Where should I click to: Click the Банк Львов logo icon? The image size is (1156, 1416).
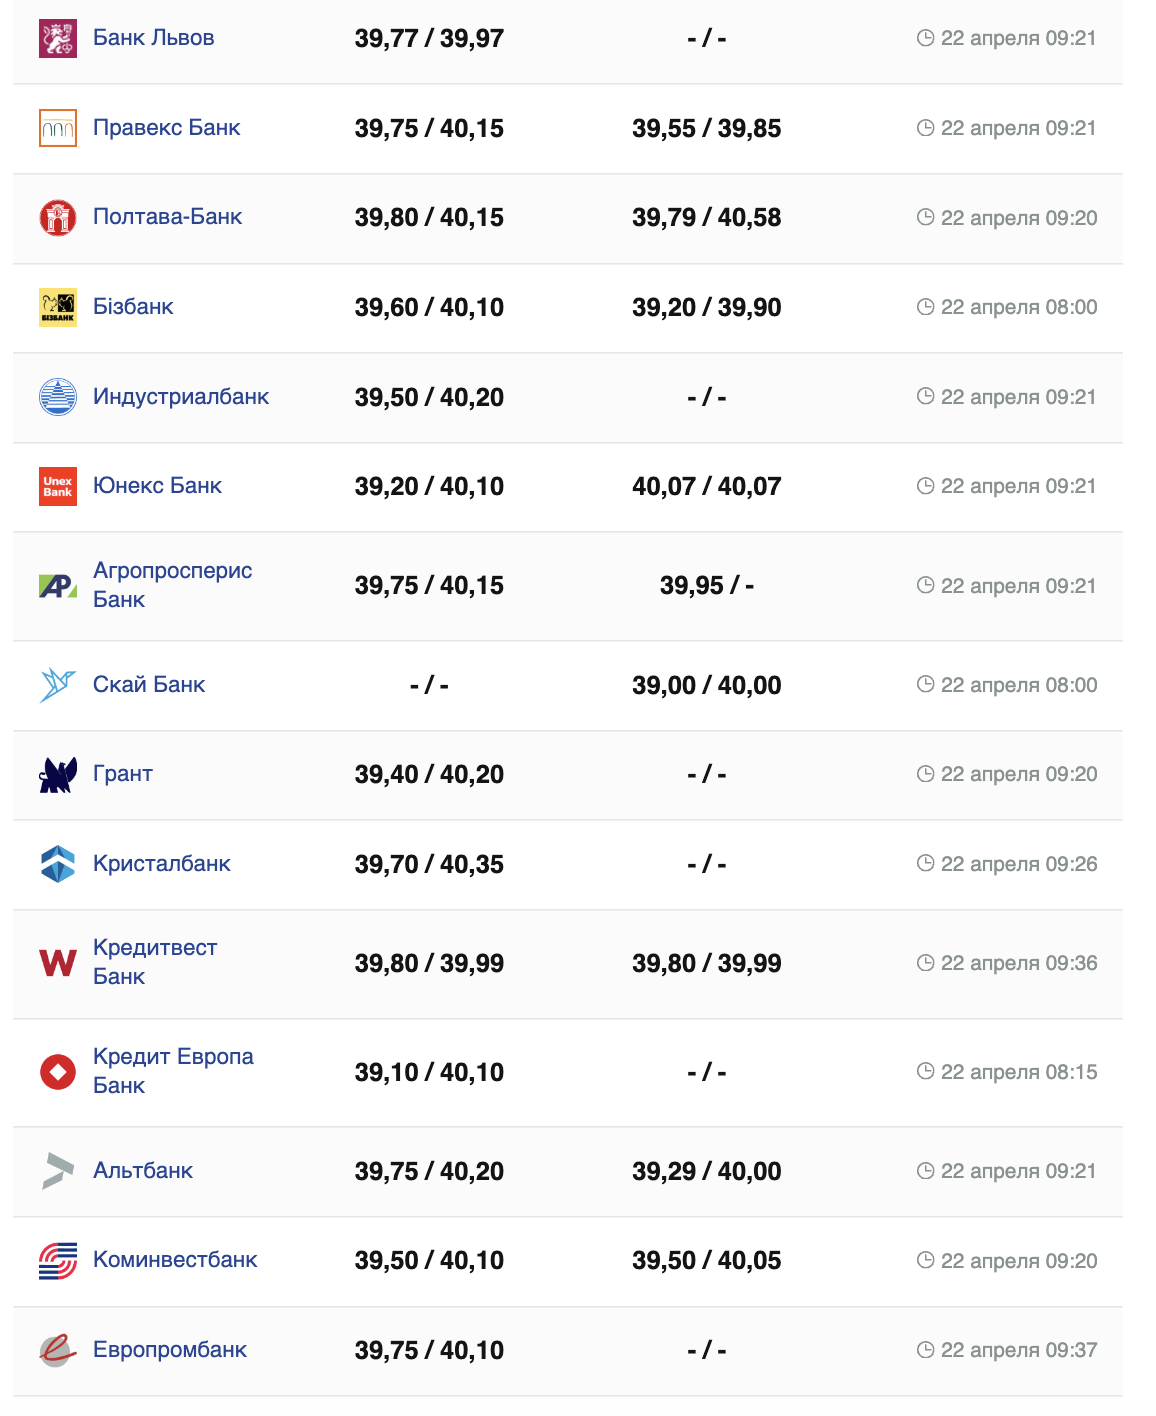[58, 38]
